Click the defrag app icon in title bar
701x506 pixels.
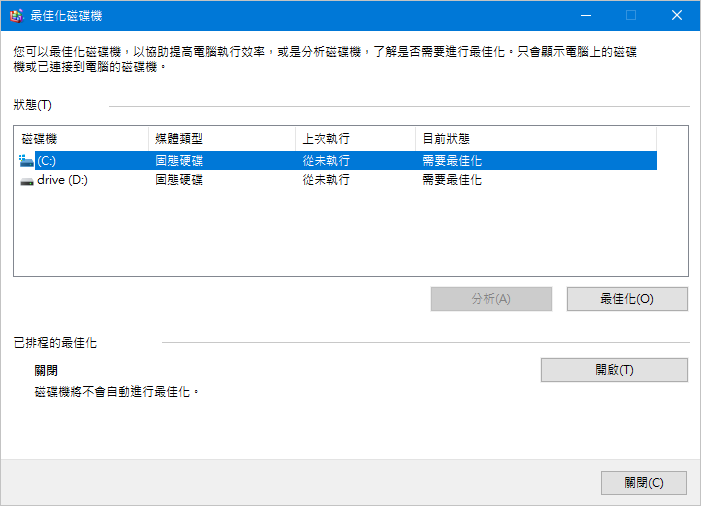(x=16, y=16)
